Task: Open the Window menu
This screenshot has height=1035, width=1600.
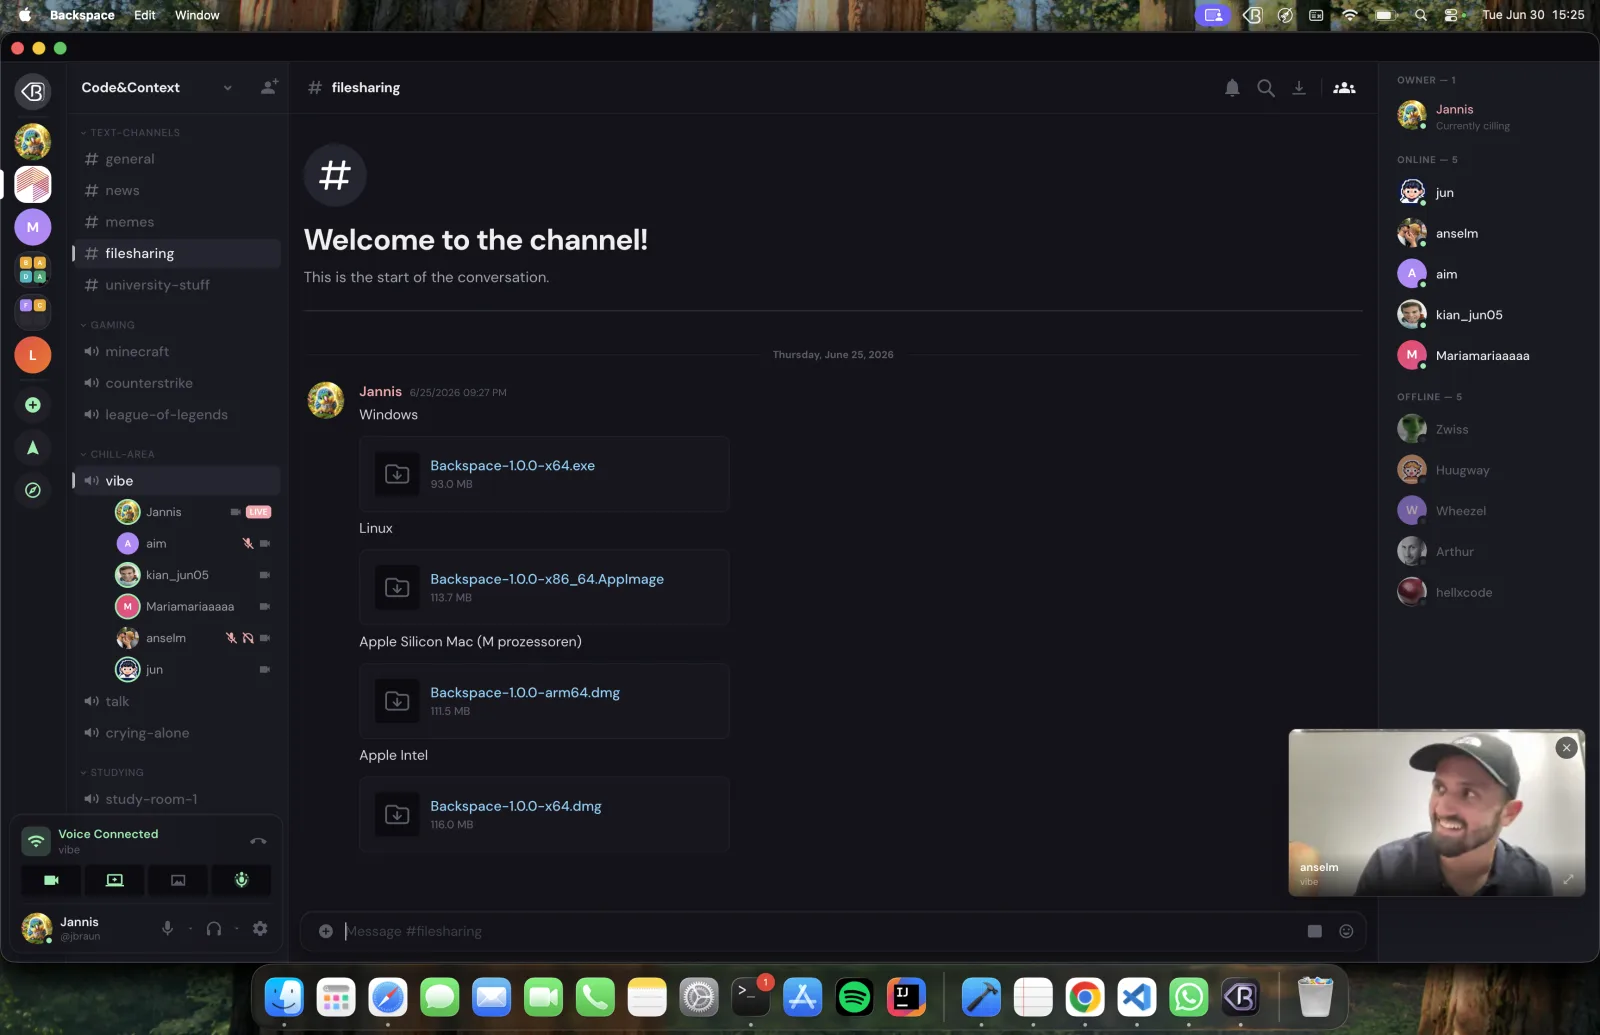Action: [197, 15]
